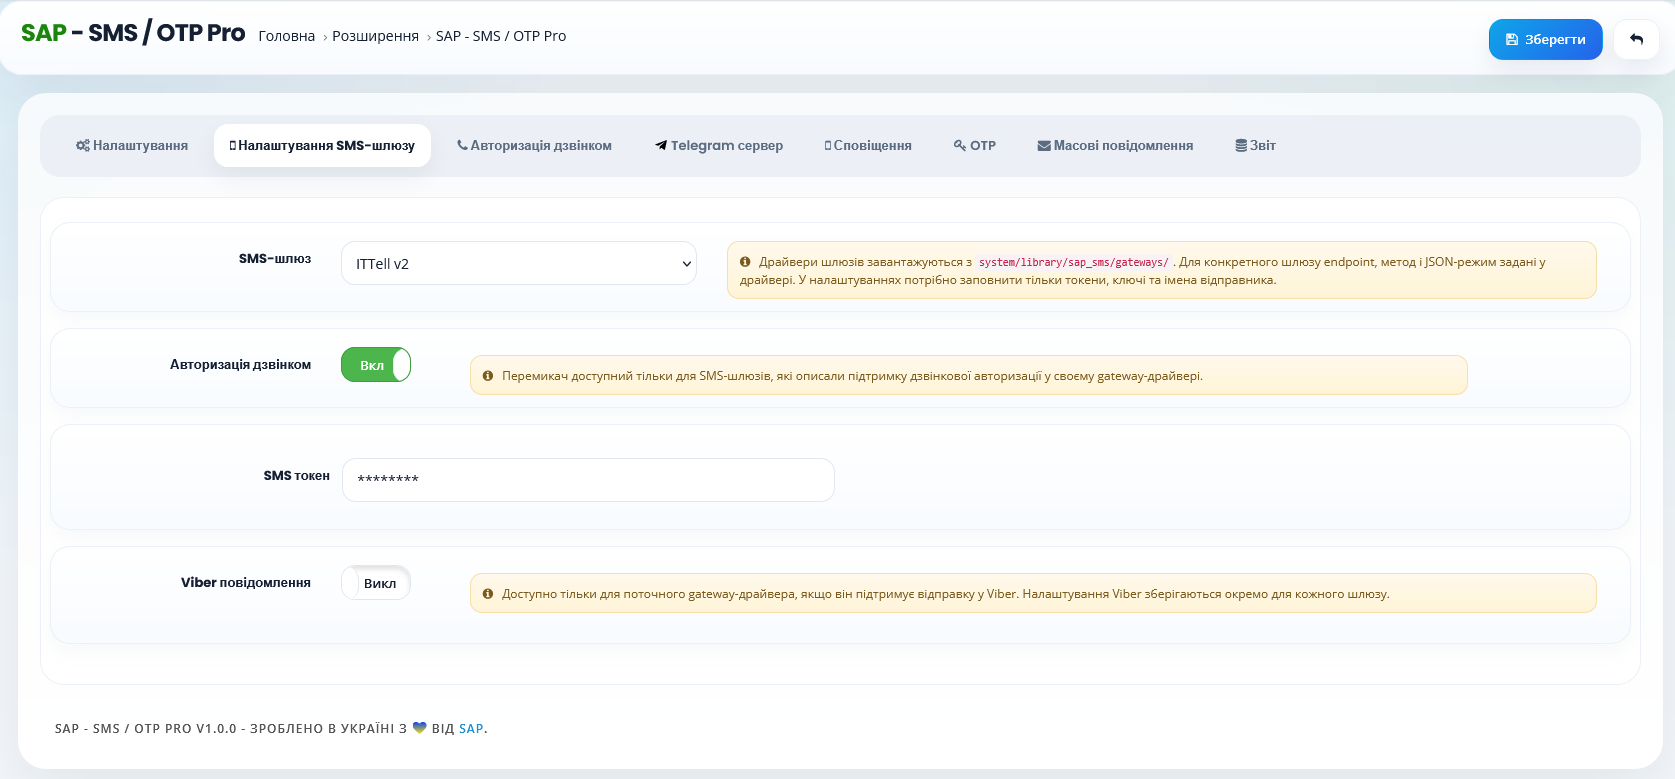Switch to the Сповіщення tab
1675x779 pixels.
coord(868,145)
